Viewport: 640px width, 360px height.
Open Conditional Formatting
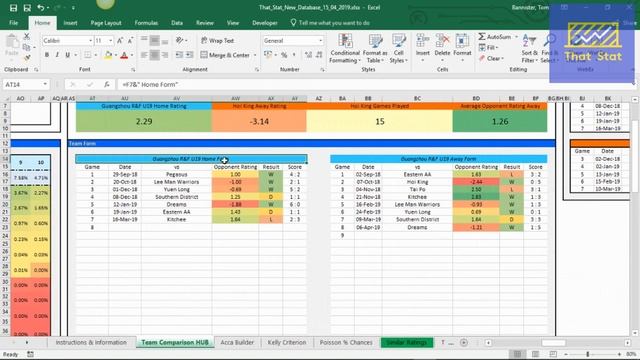point(345,49)
